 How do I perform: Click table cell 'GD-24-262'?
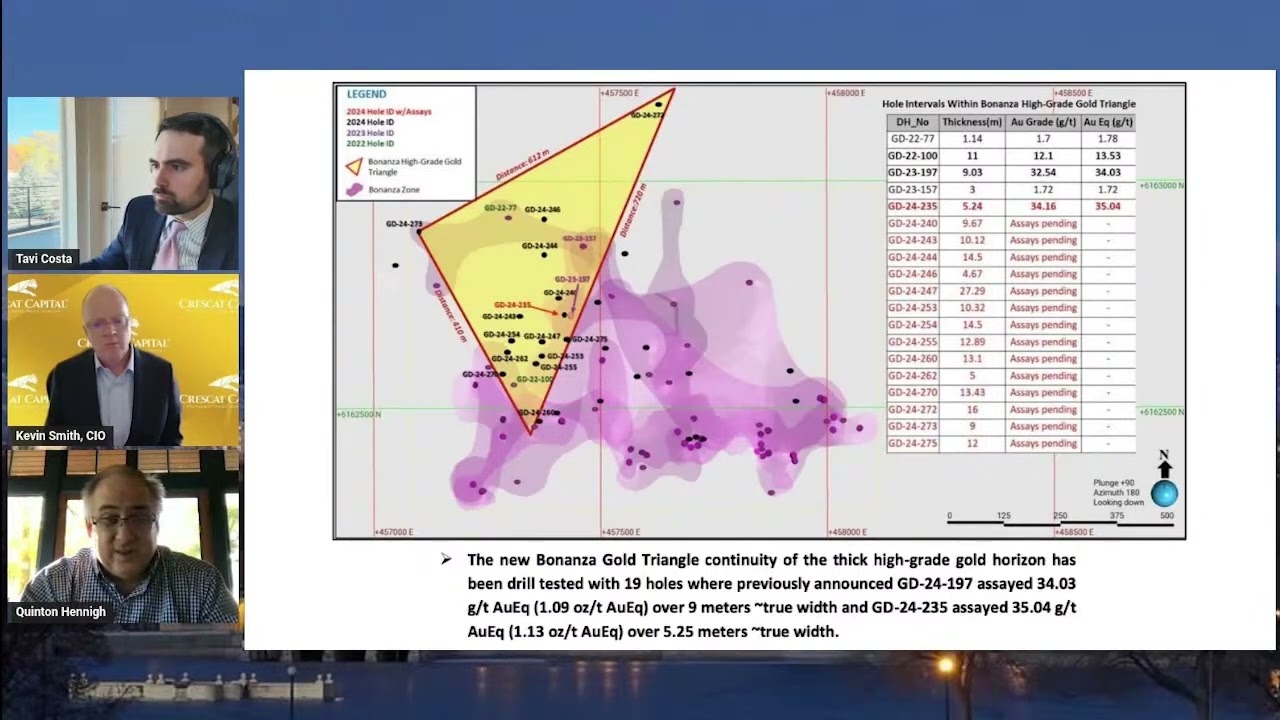(913, 376)
